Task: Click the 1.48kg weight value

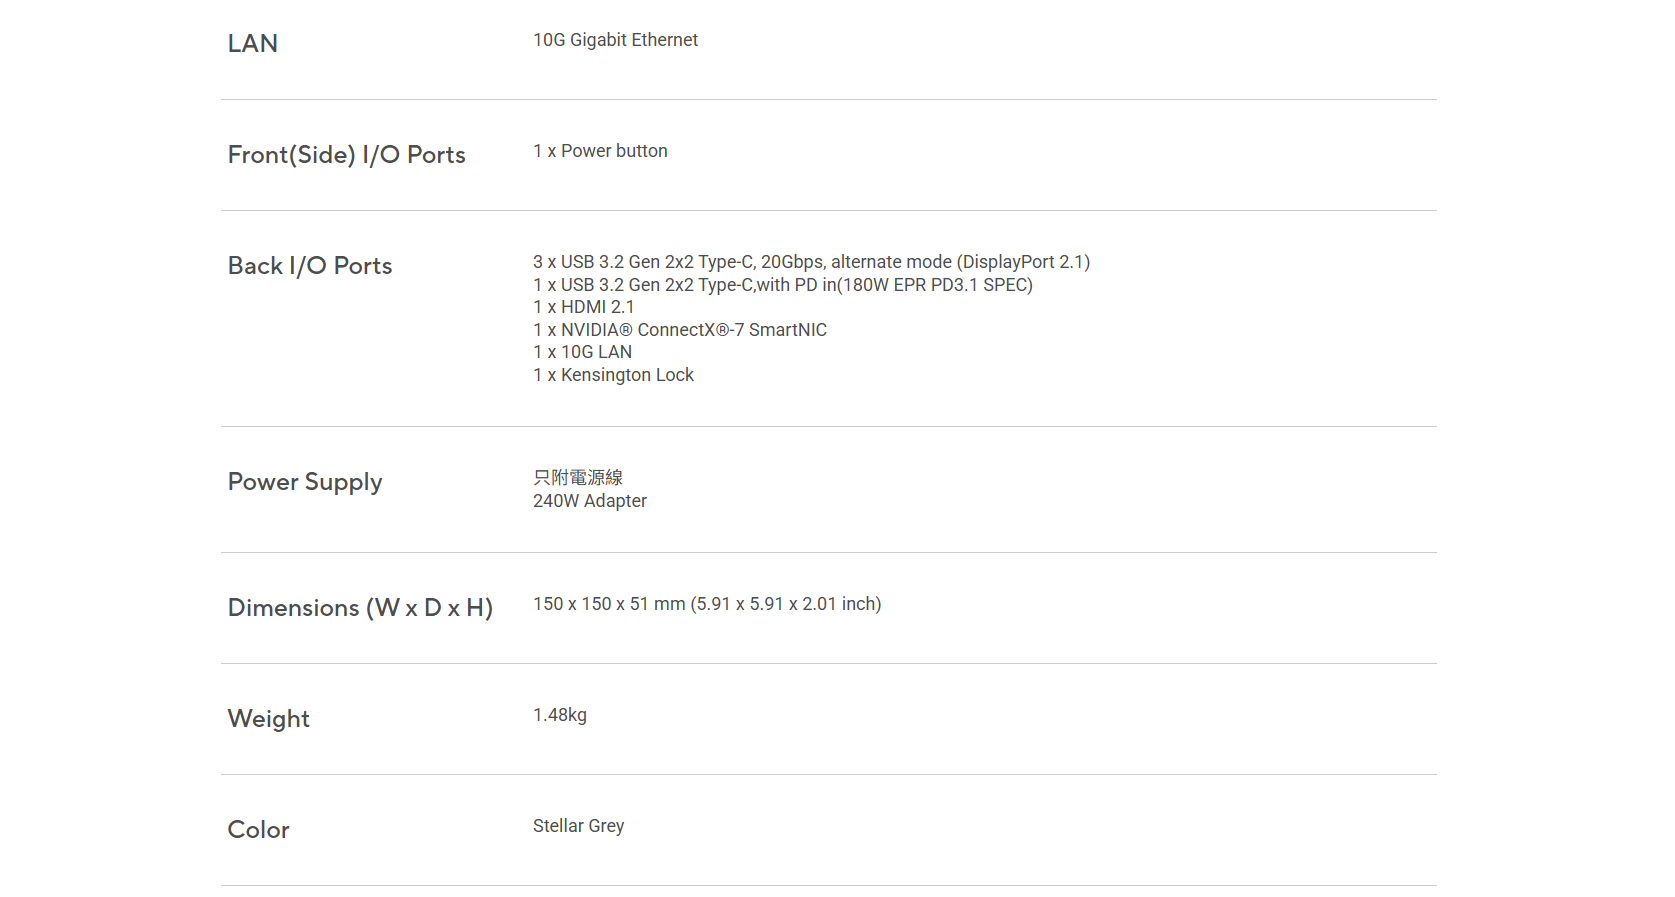Action: pos(560,715)
